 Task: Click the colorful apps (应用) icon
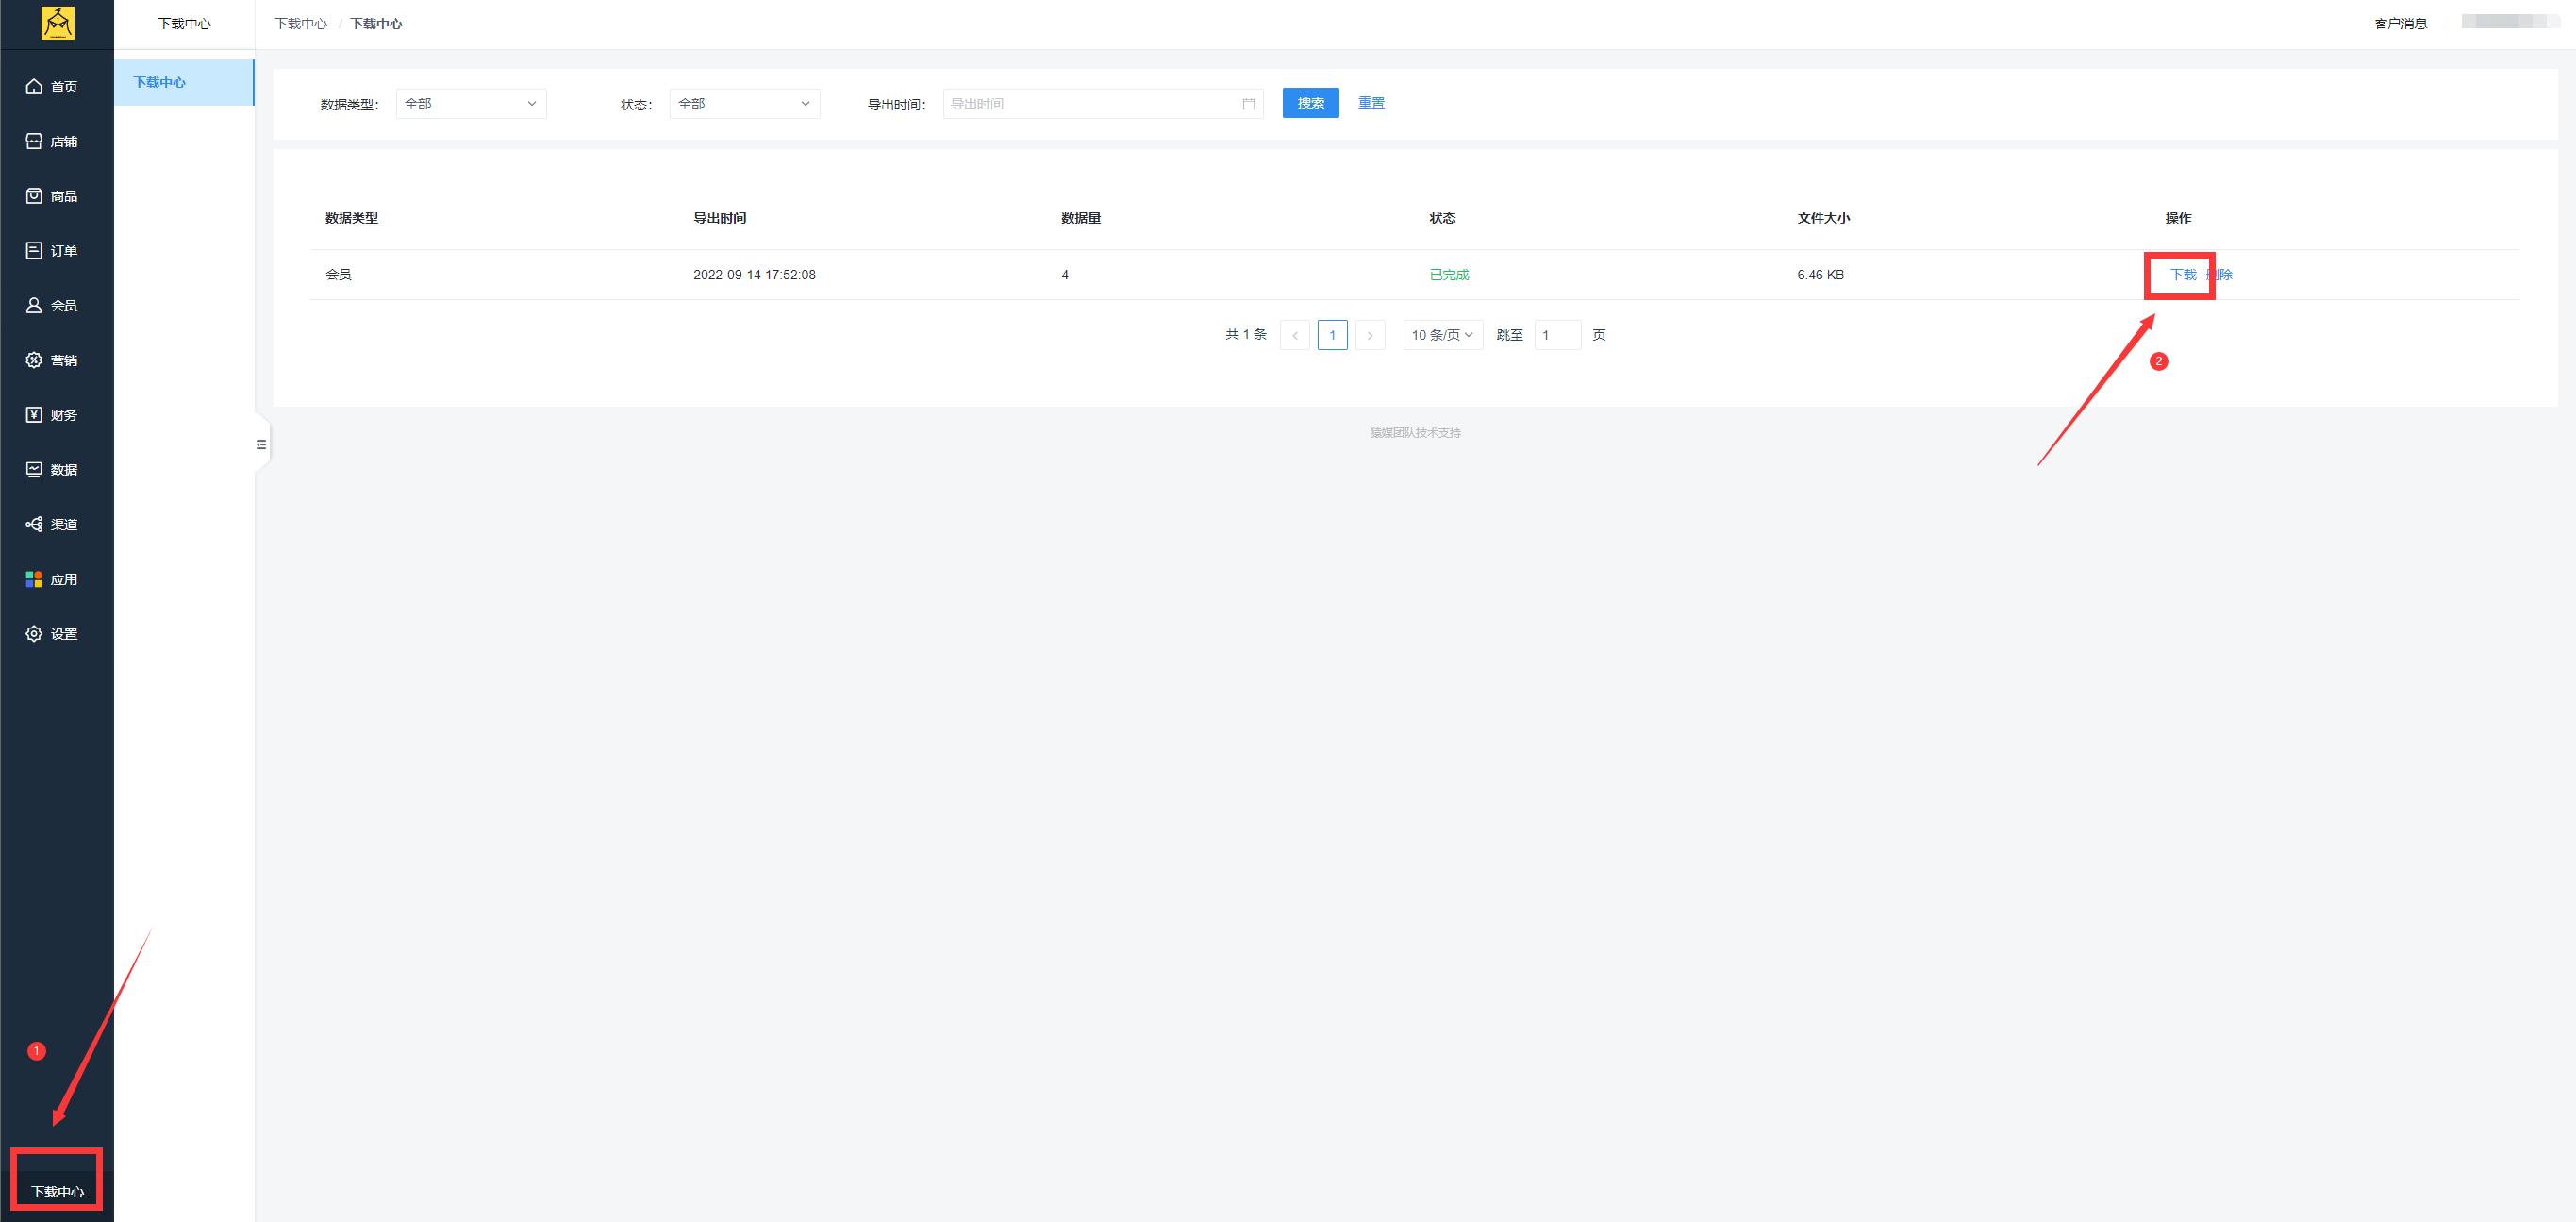click(x=34, y=579)
